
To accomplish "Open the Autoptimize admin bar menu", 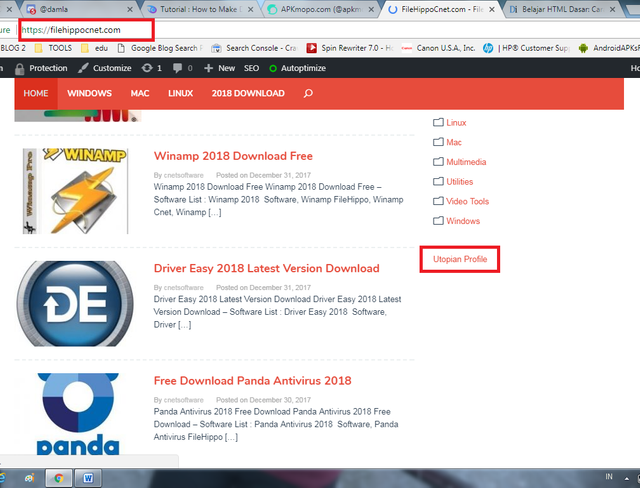I will pyautogui.click(x=297, y=68).
